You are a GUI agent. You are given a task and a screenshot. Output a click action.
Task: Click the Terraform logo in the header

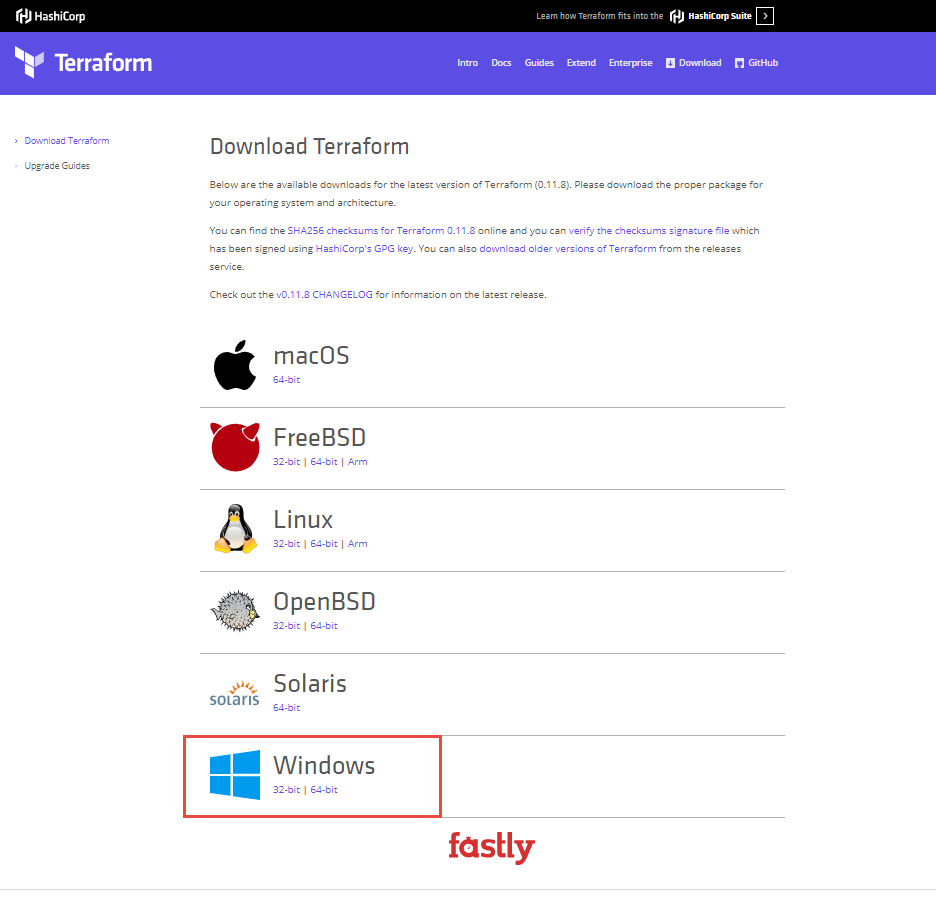(x=84, y=63)
